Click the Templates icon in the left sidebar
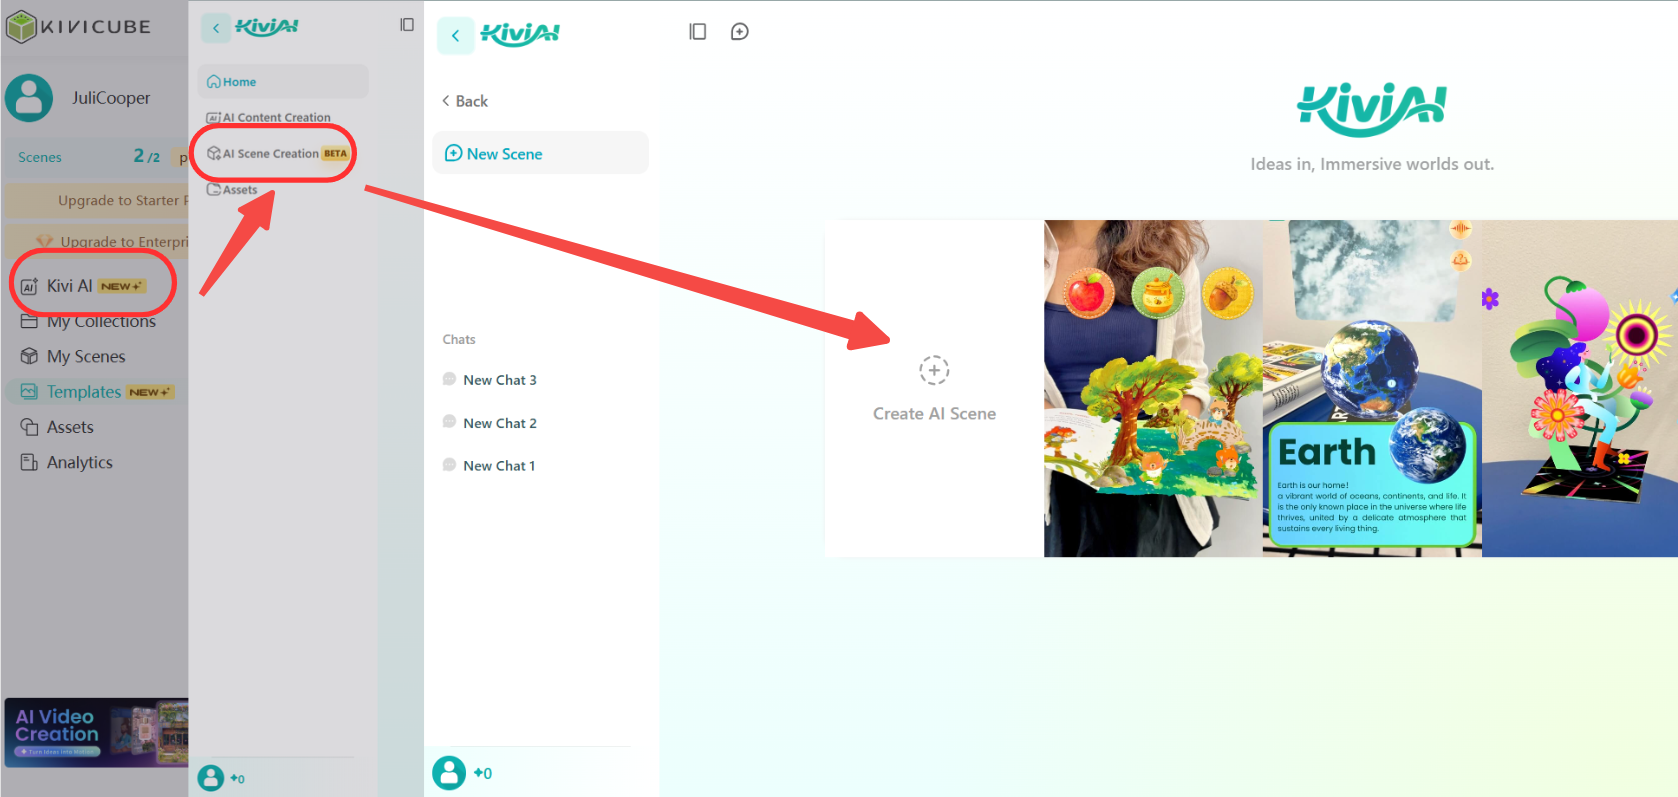 29,391
